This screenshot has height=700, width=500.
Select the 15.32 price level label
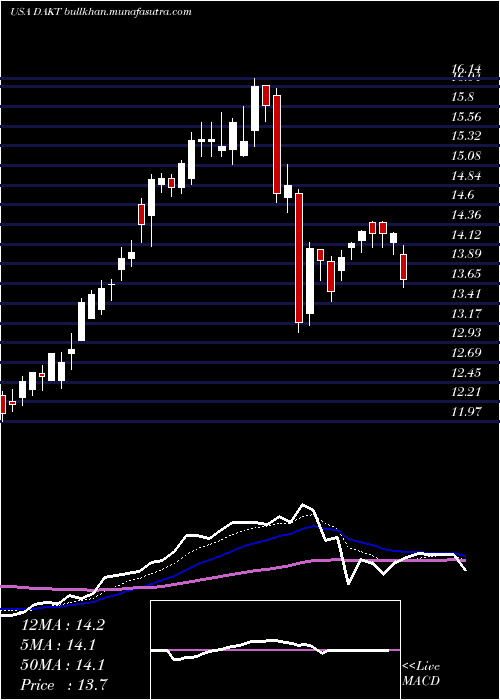pyautogui.click(x=467, y=136)
